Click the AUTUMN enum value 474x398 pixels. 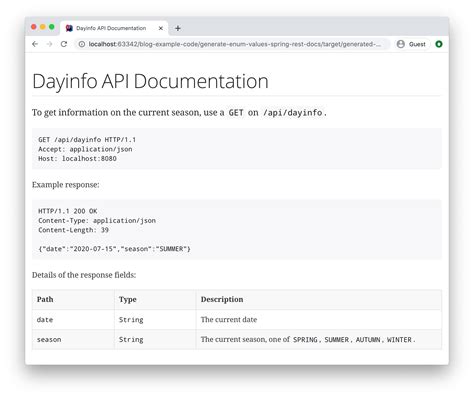point(368,340)
